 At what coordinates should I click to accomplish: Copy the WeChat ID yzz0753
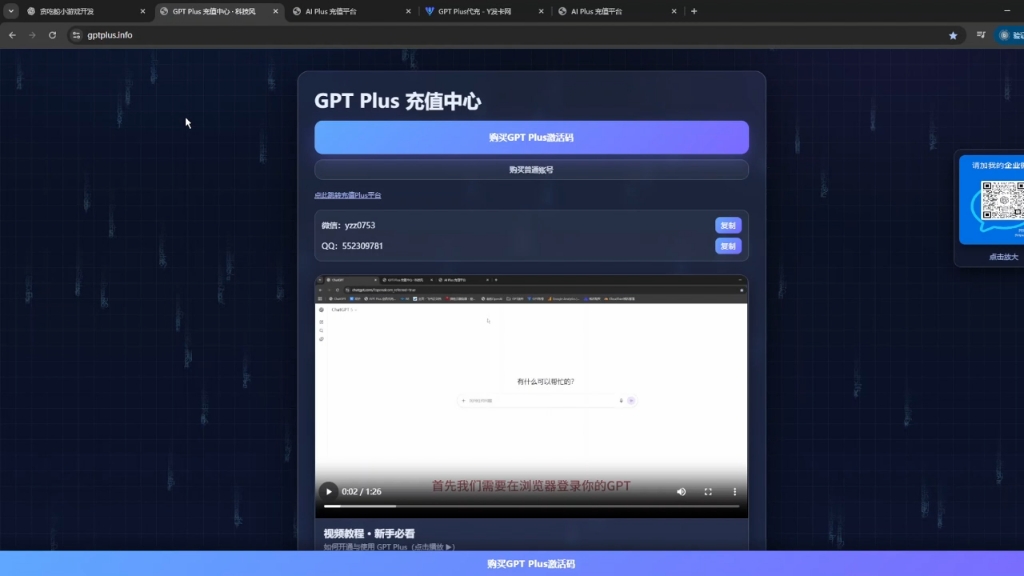click(728, 225)
